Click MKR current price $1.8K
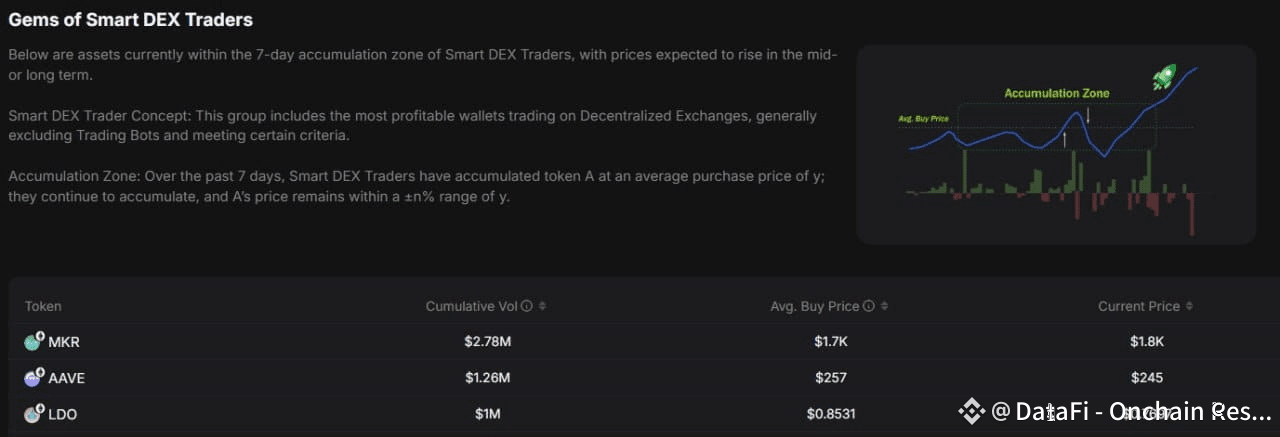The height and width of the screenshot is (437, 1280). coord(1146,342)
